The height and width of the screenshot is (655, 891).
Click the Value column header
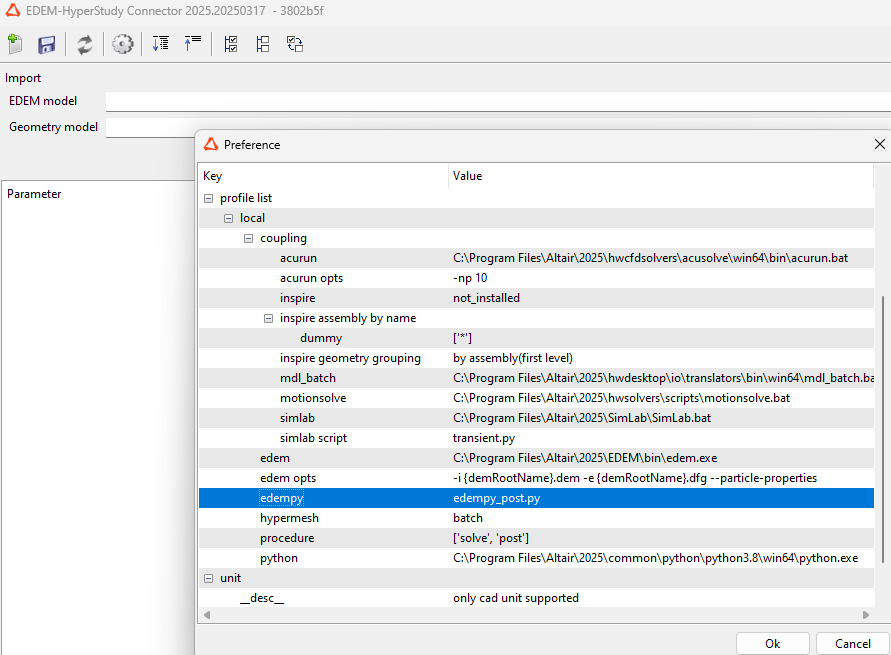[661, 176]
